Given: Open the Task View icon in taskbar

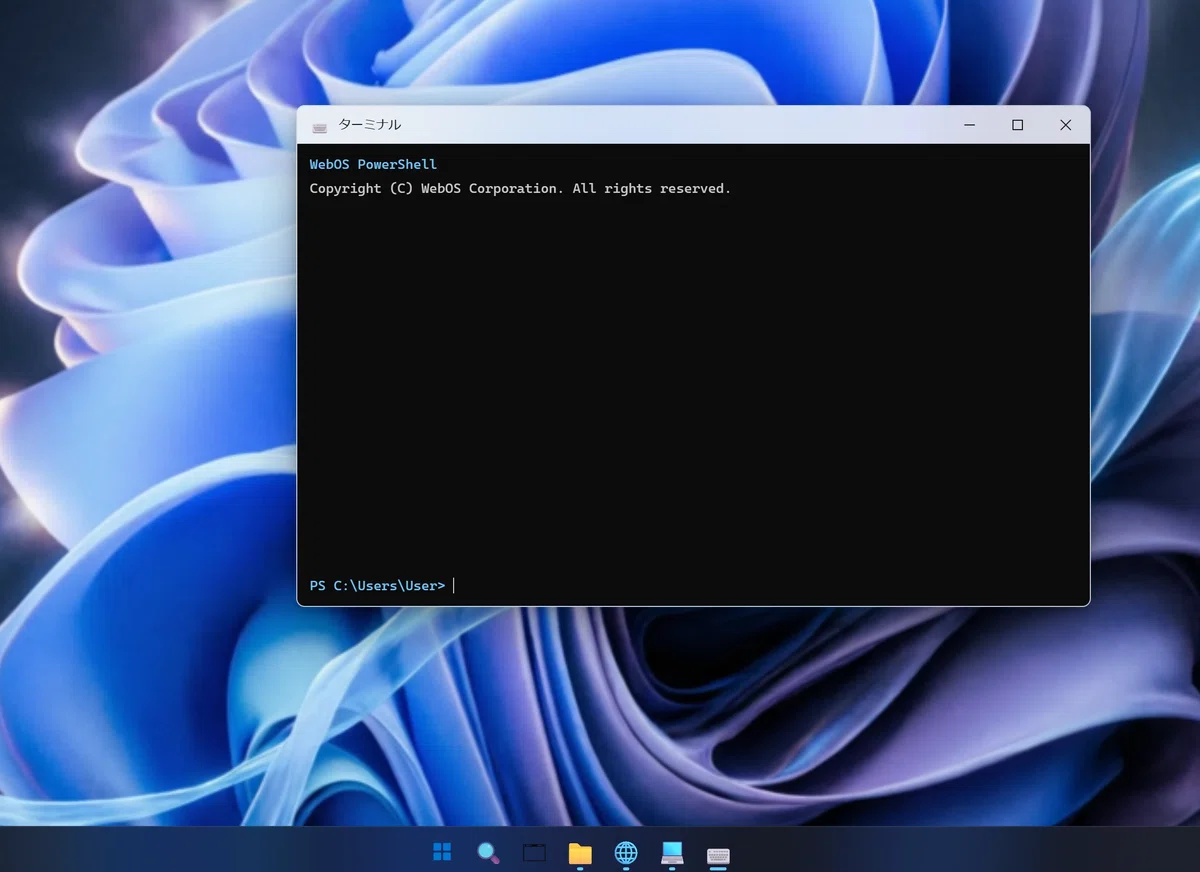Looking at the screenshot, I should (534, 853).
